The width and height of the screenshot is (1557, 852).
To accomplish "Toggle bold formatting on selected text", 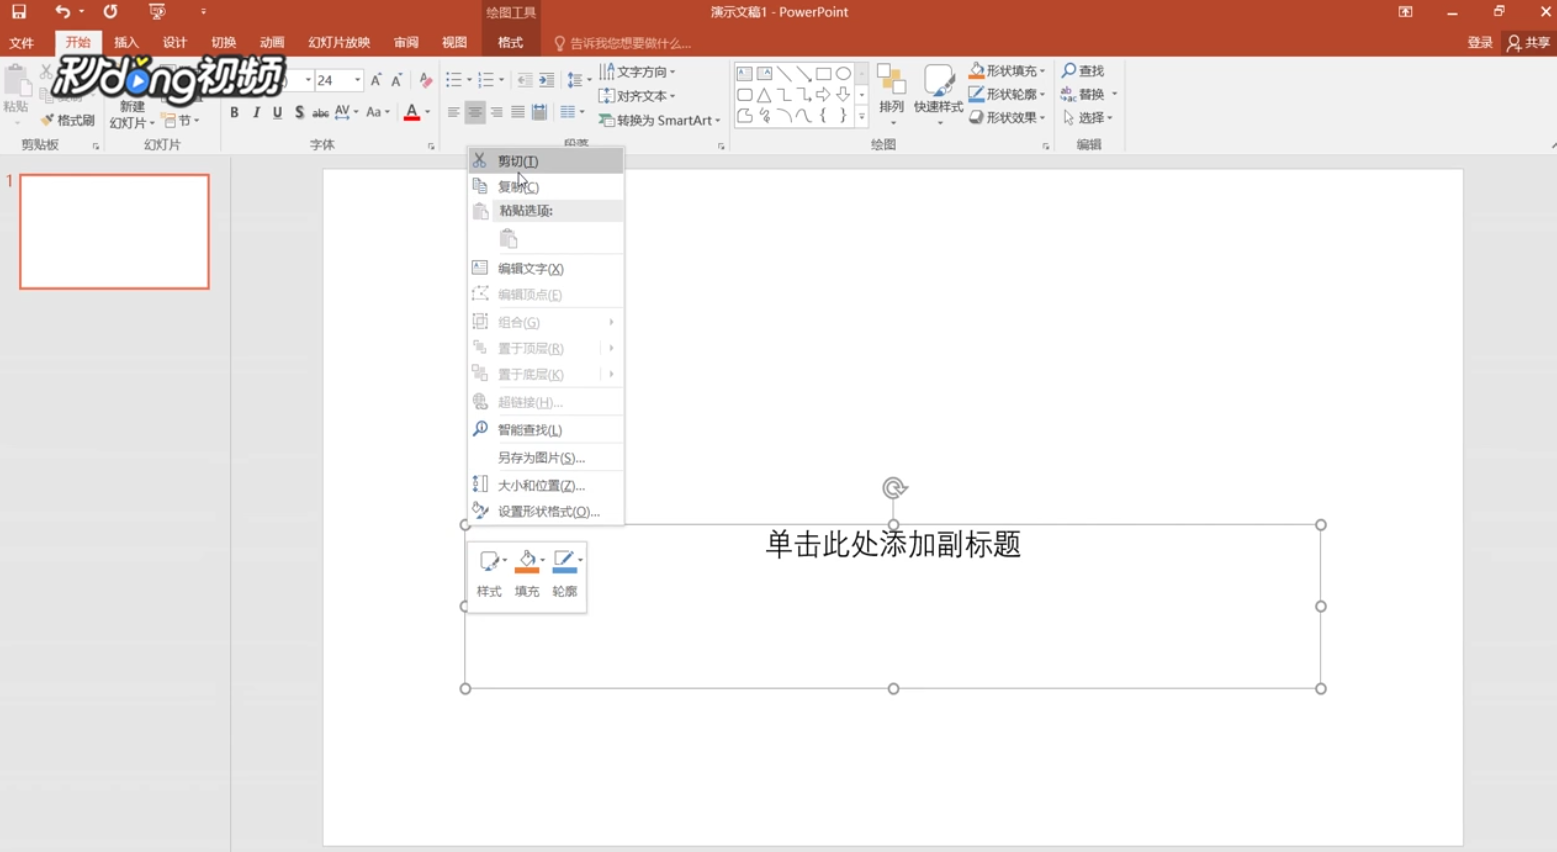I will tap(234, 113).
